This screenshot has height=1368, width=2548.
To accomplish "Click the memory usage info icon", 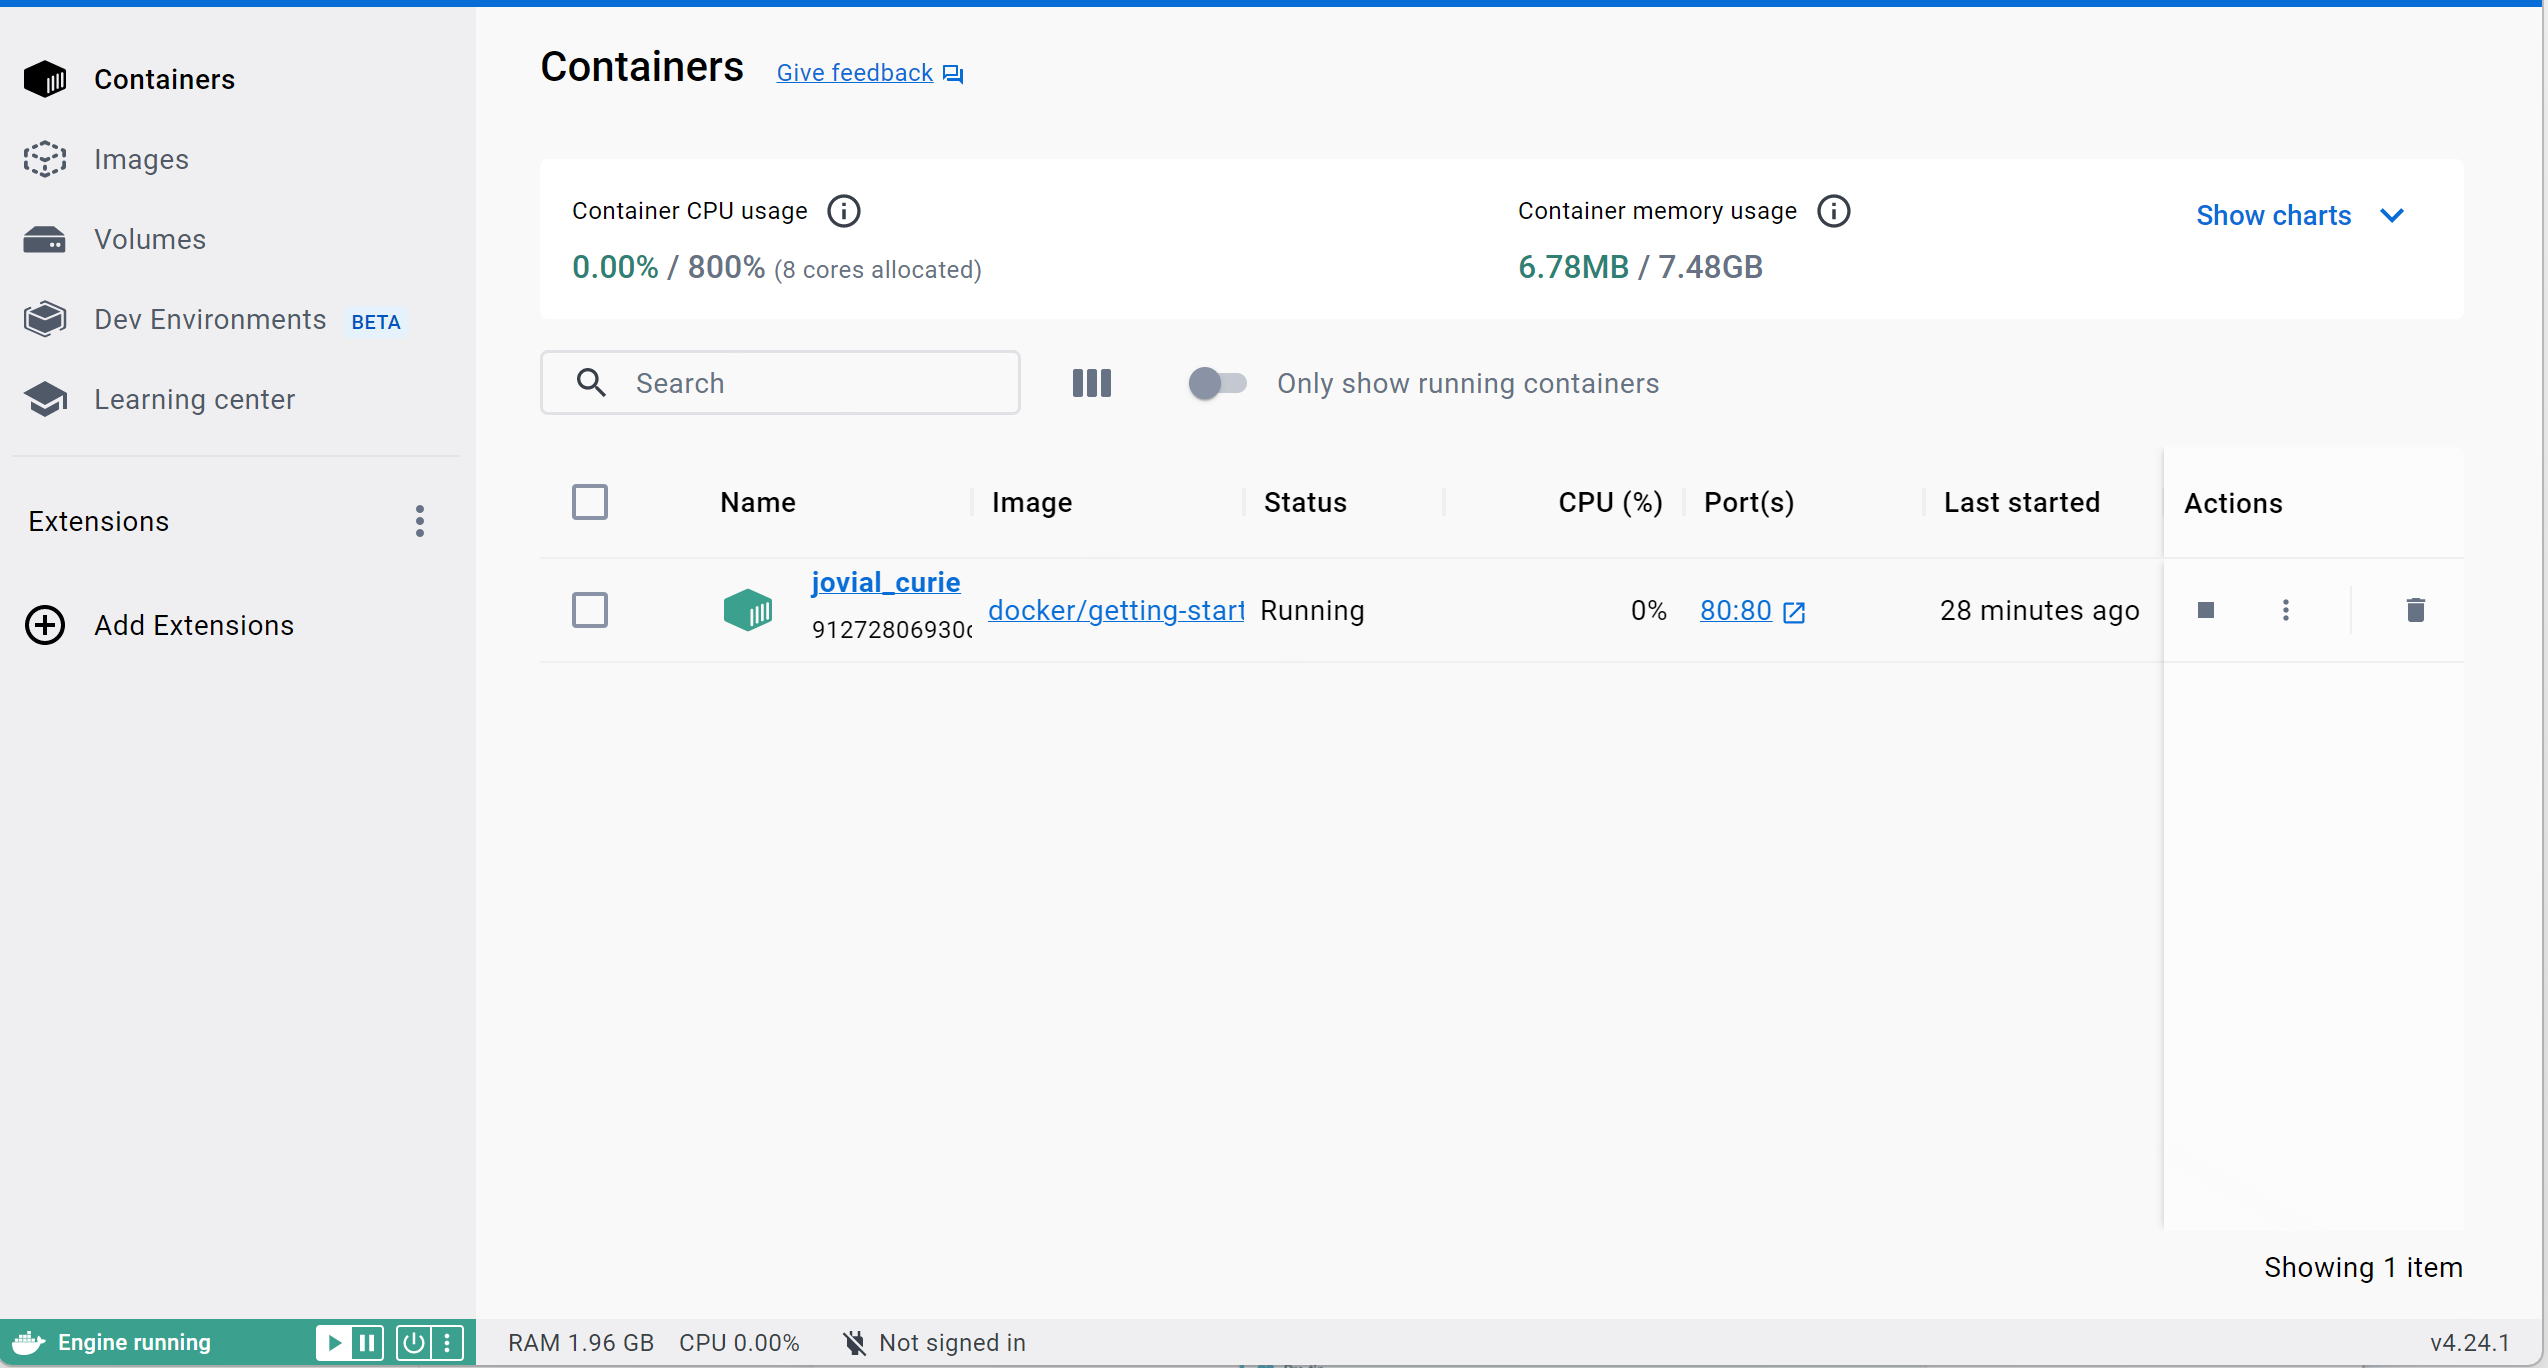I will click(1833, 211).
